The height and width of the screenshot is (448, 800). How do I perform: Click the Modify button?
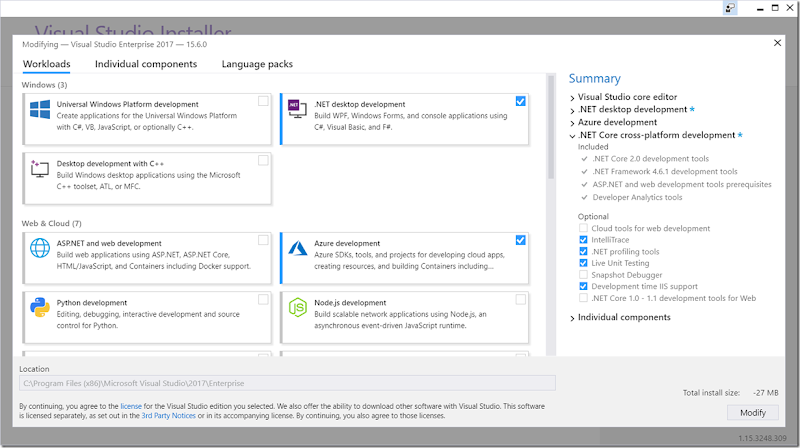[x=753, y=412]
